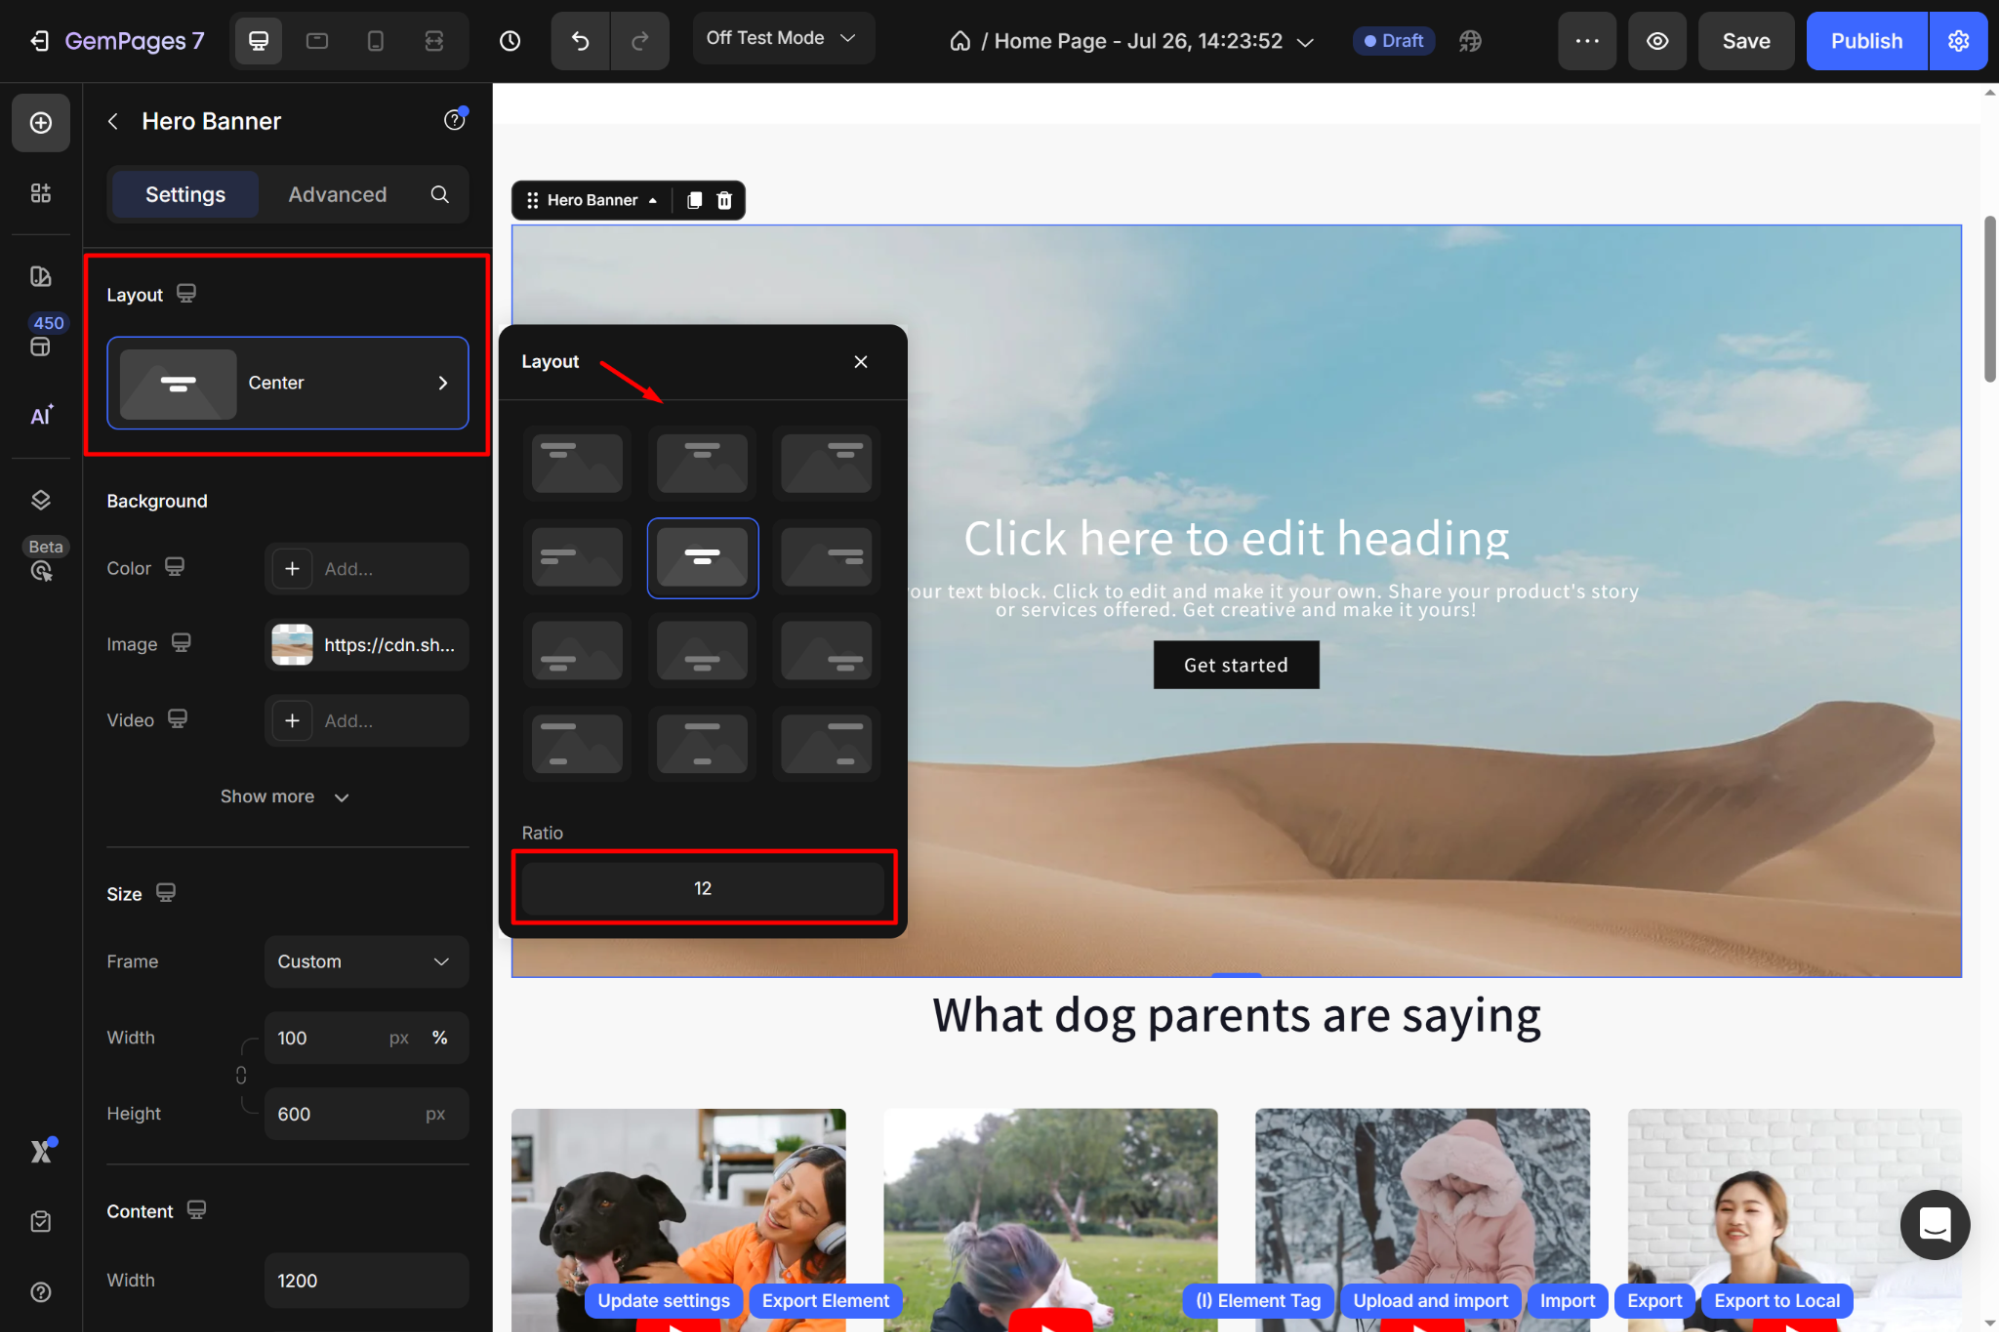Click the Publish button
The width and height of the screenshot is (1999, 1333).
pyautogui.click(x=1866, y=41)
